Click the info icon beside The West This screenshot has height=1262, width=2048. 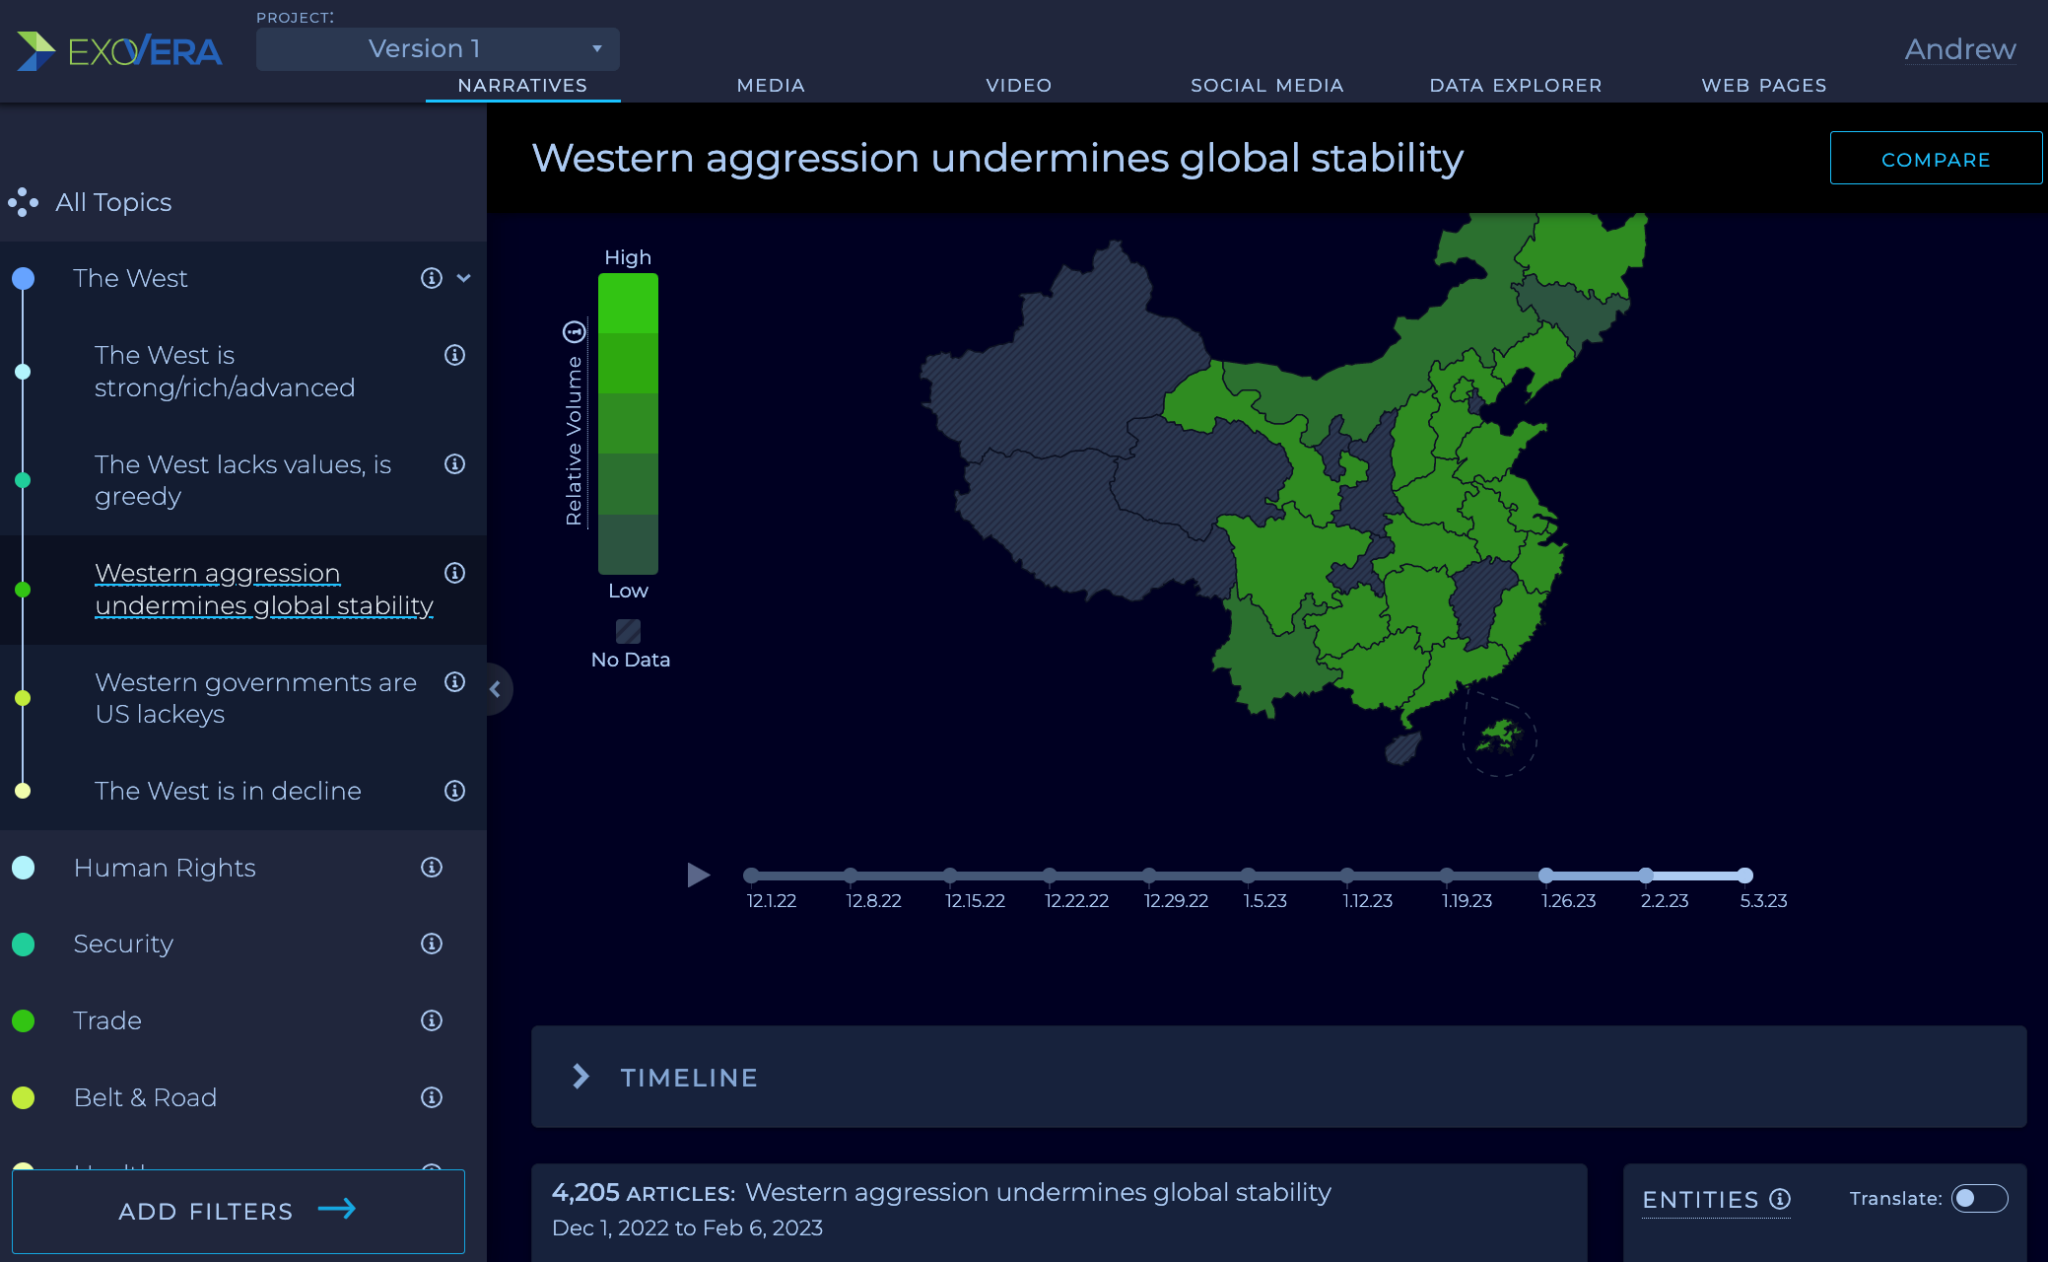(431, 278)
